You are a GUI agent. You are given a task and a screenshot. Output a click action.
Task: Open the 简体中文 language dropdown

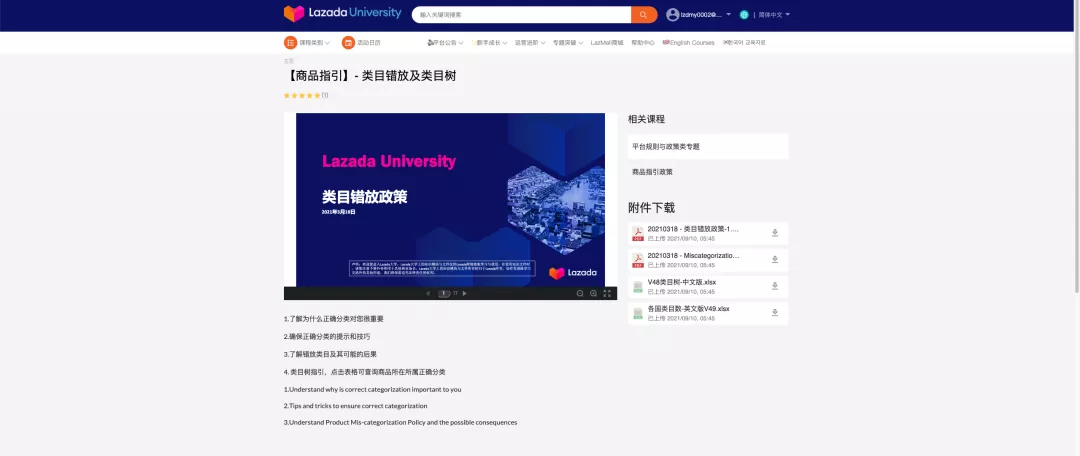(774, 14)
